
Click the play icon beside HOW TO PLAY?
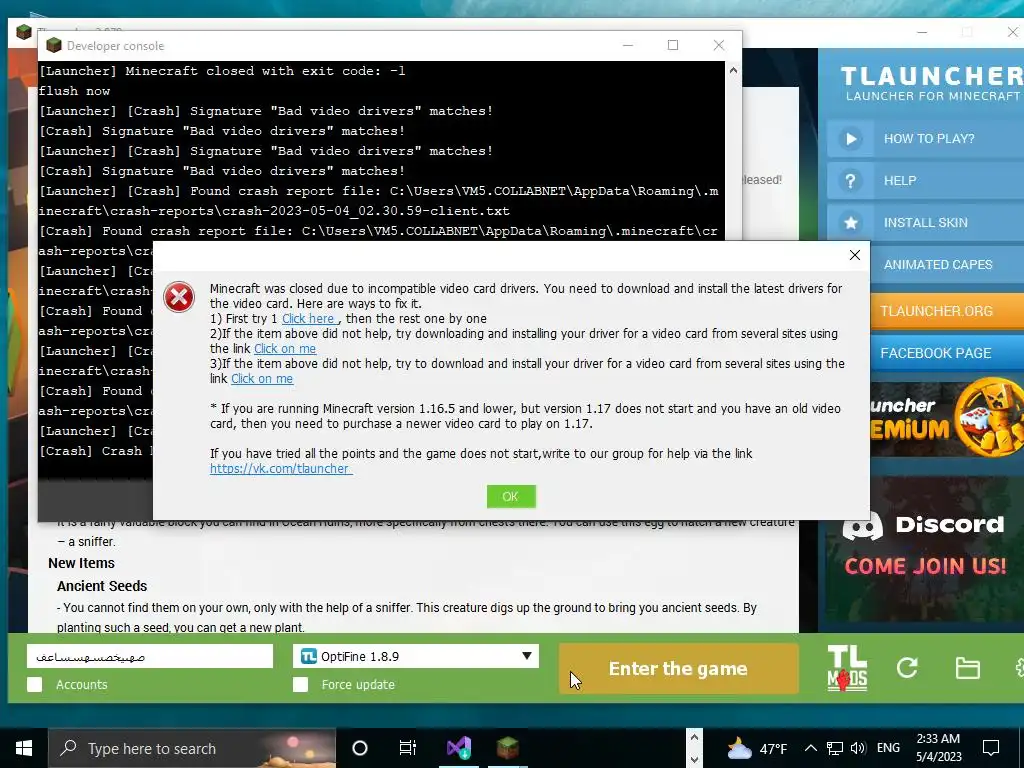(x=850, y=138)
